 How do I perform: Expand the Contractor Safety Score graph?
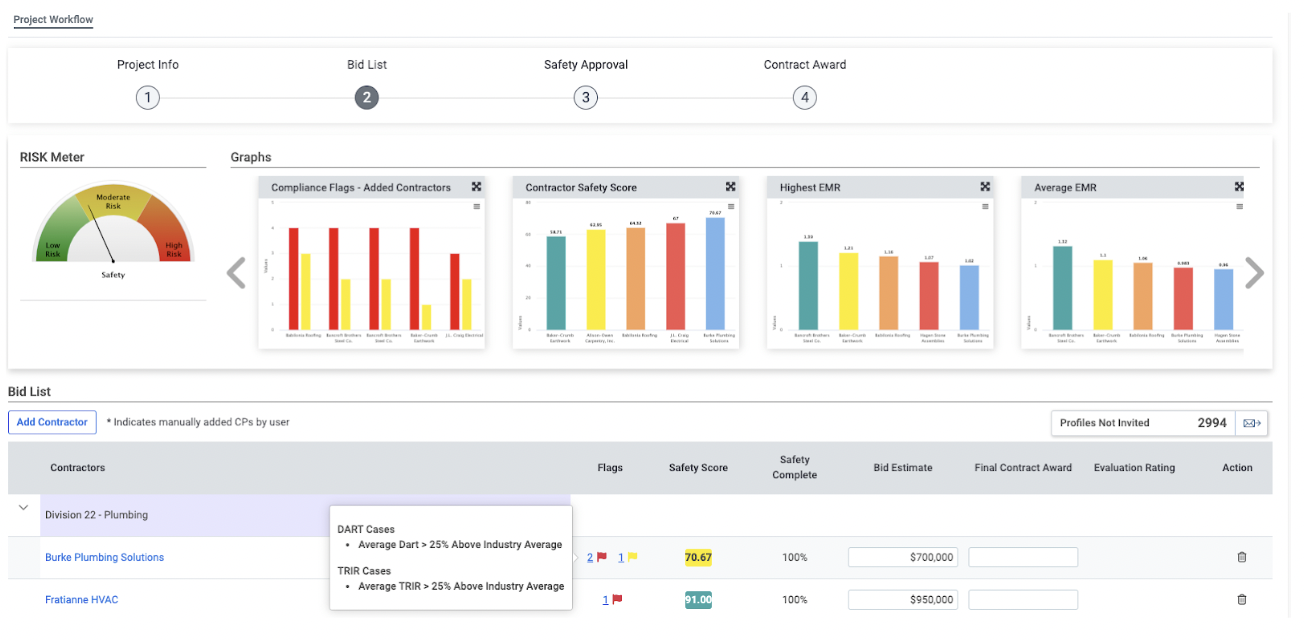[731, 187]
